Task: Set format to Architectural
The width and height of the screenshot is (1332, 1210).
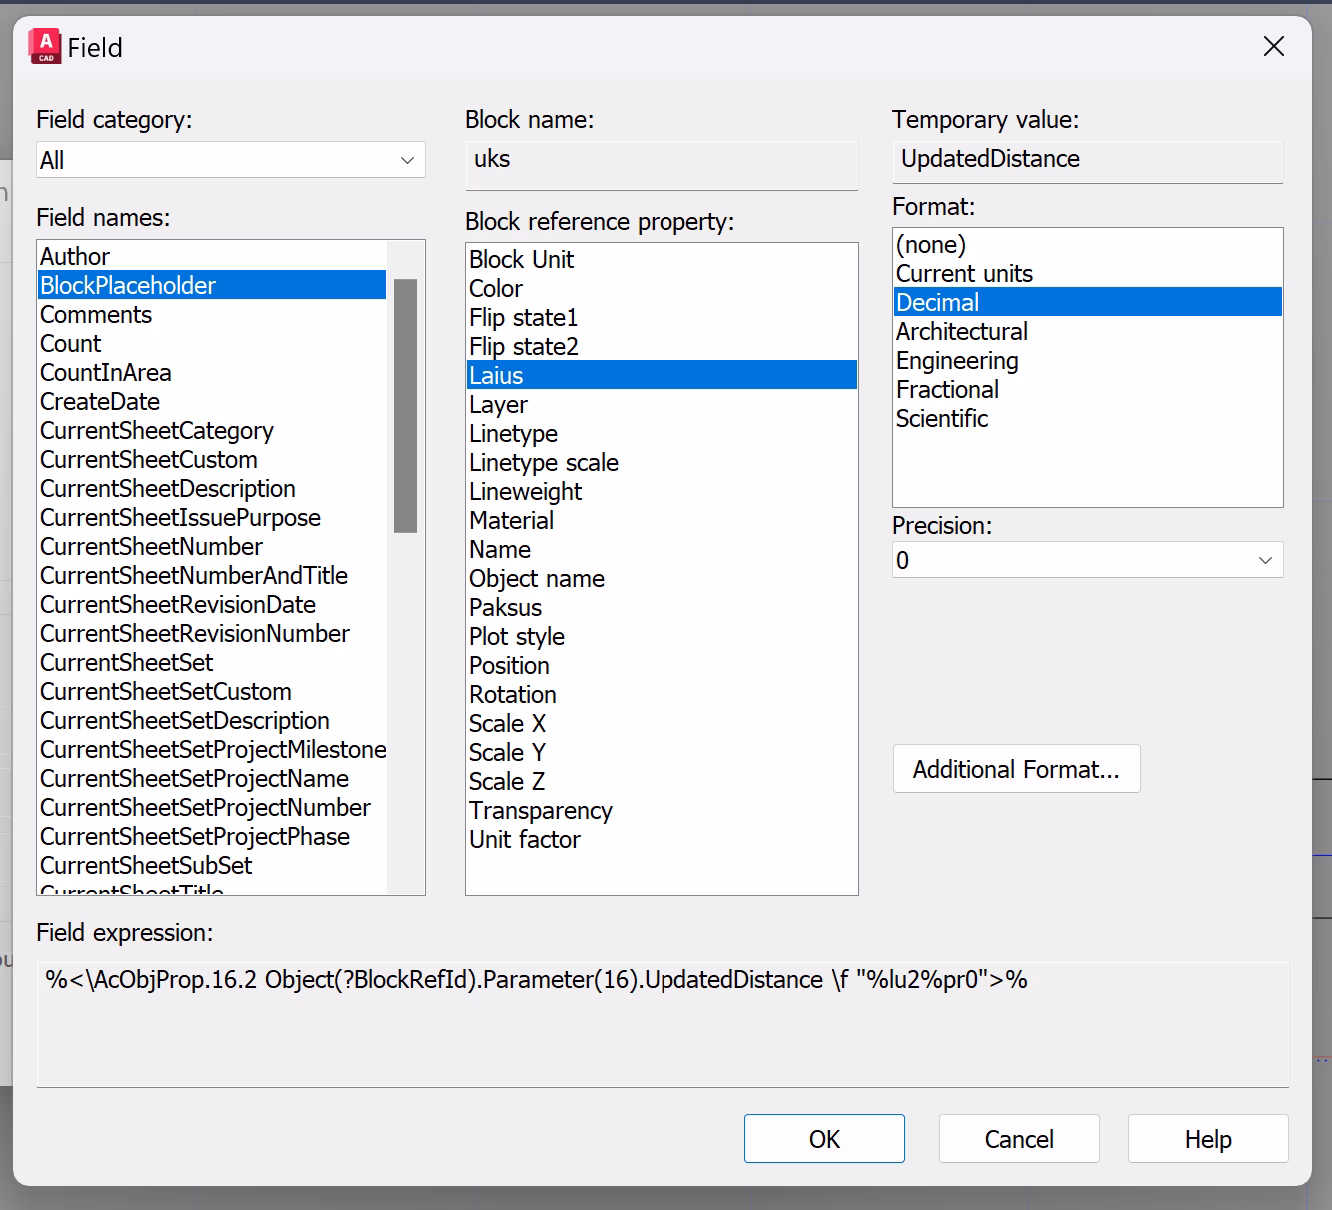Action: point(961,332)
